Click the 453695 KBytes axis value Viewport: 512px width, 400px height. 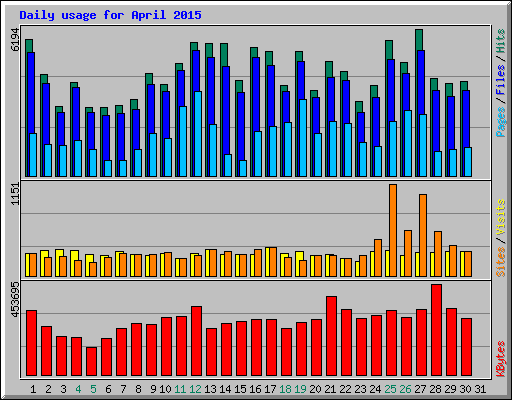pyautogui.click(x=15, y=299)
